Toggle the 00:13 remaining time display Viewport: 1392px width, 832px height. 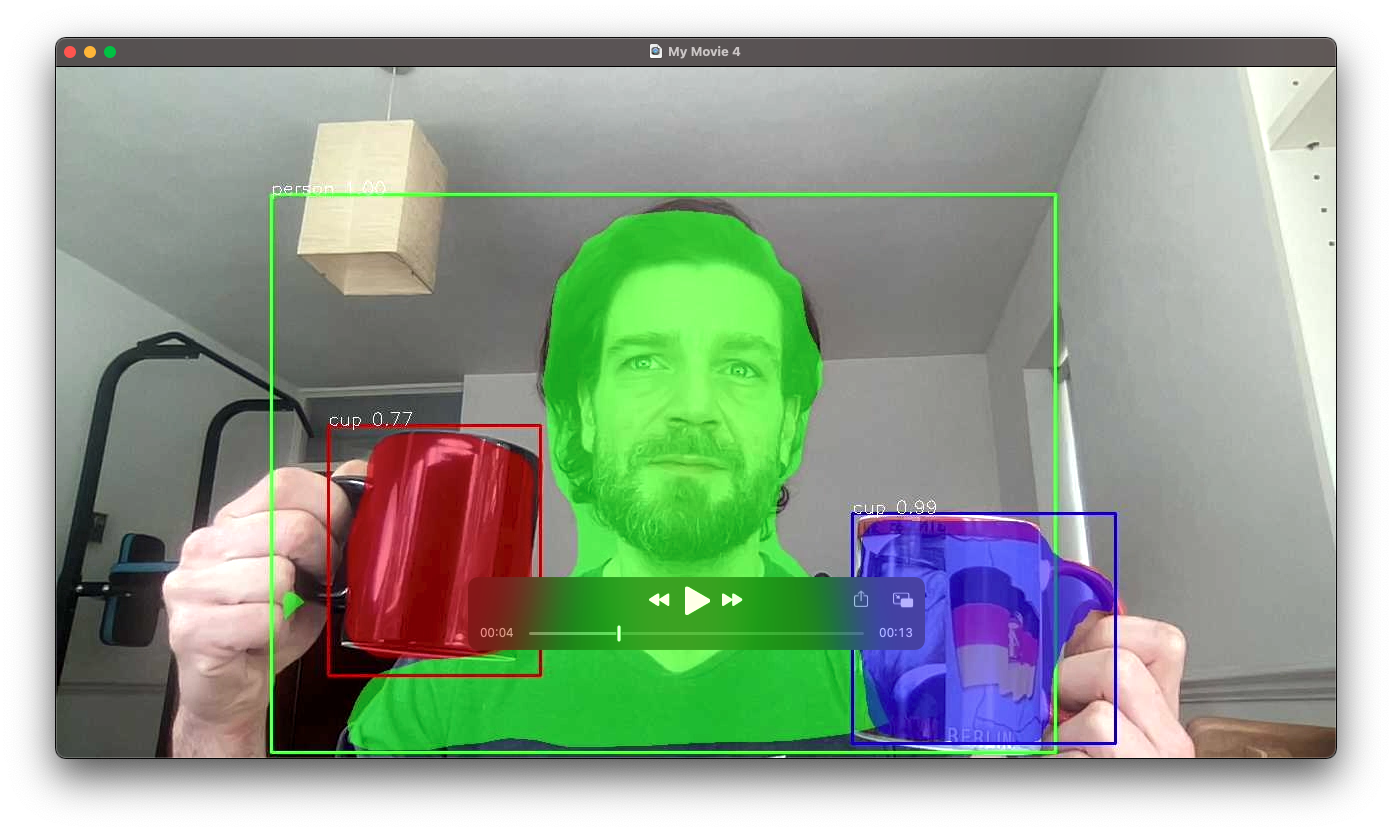click(895, 633)
